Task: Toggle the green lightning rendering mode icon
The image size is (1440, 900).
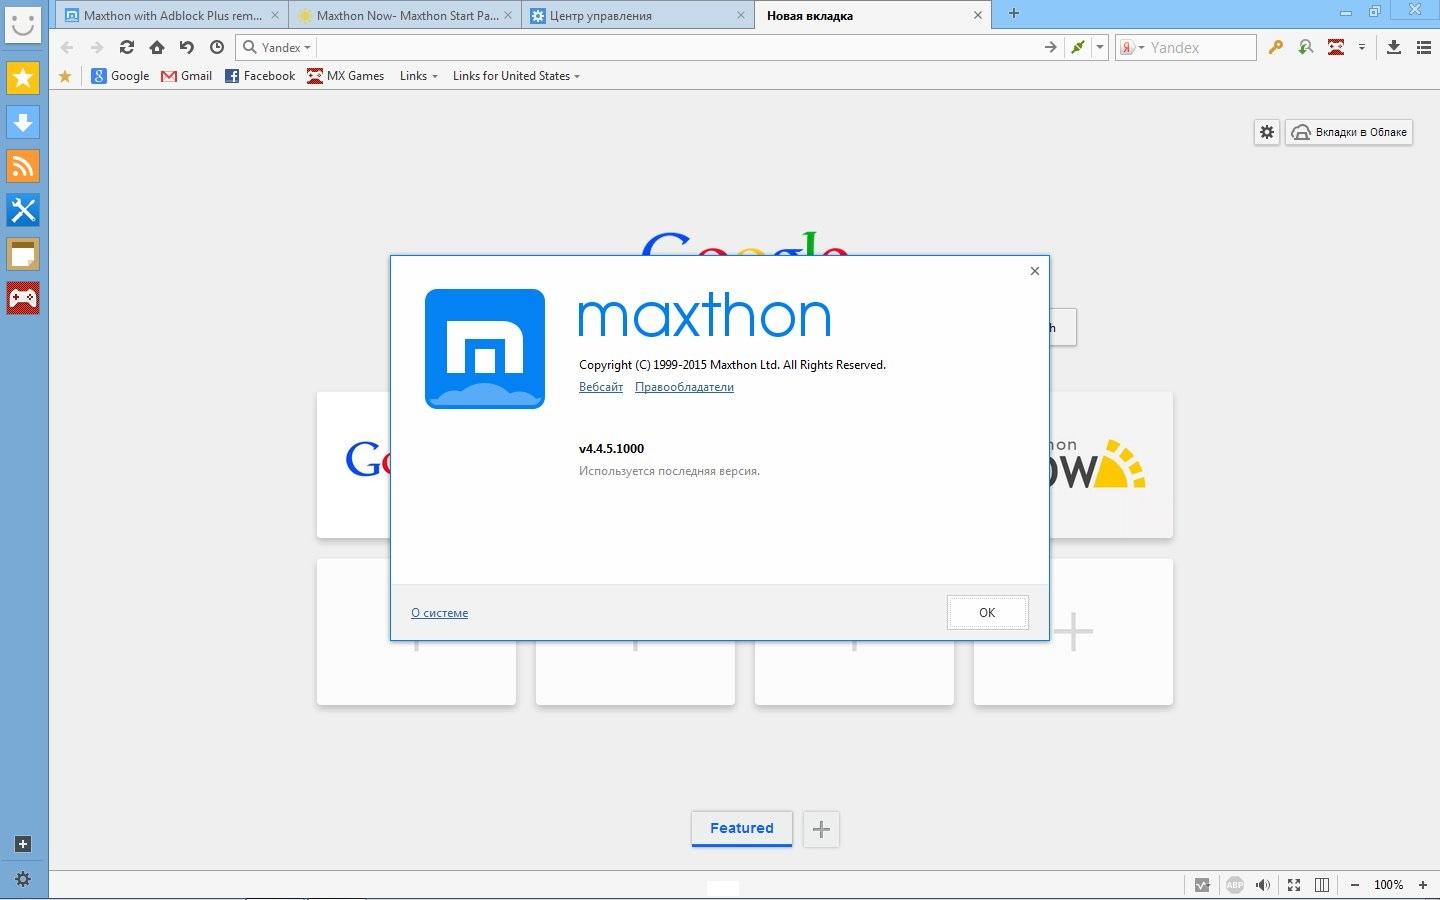Action: [x=1077, y=47]
